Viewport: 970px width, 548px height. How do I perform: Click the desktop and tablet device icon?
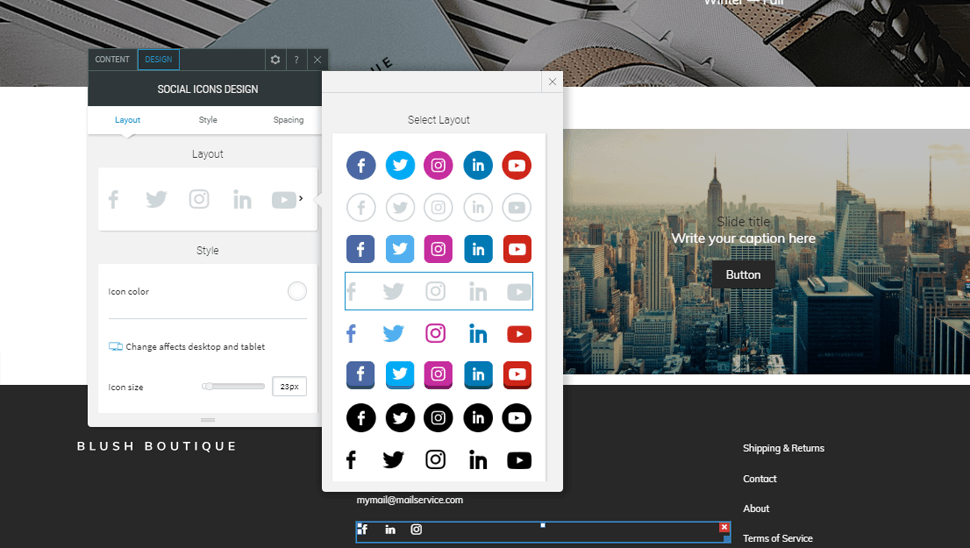pyautogui.click(x=116, y=346)
